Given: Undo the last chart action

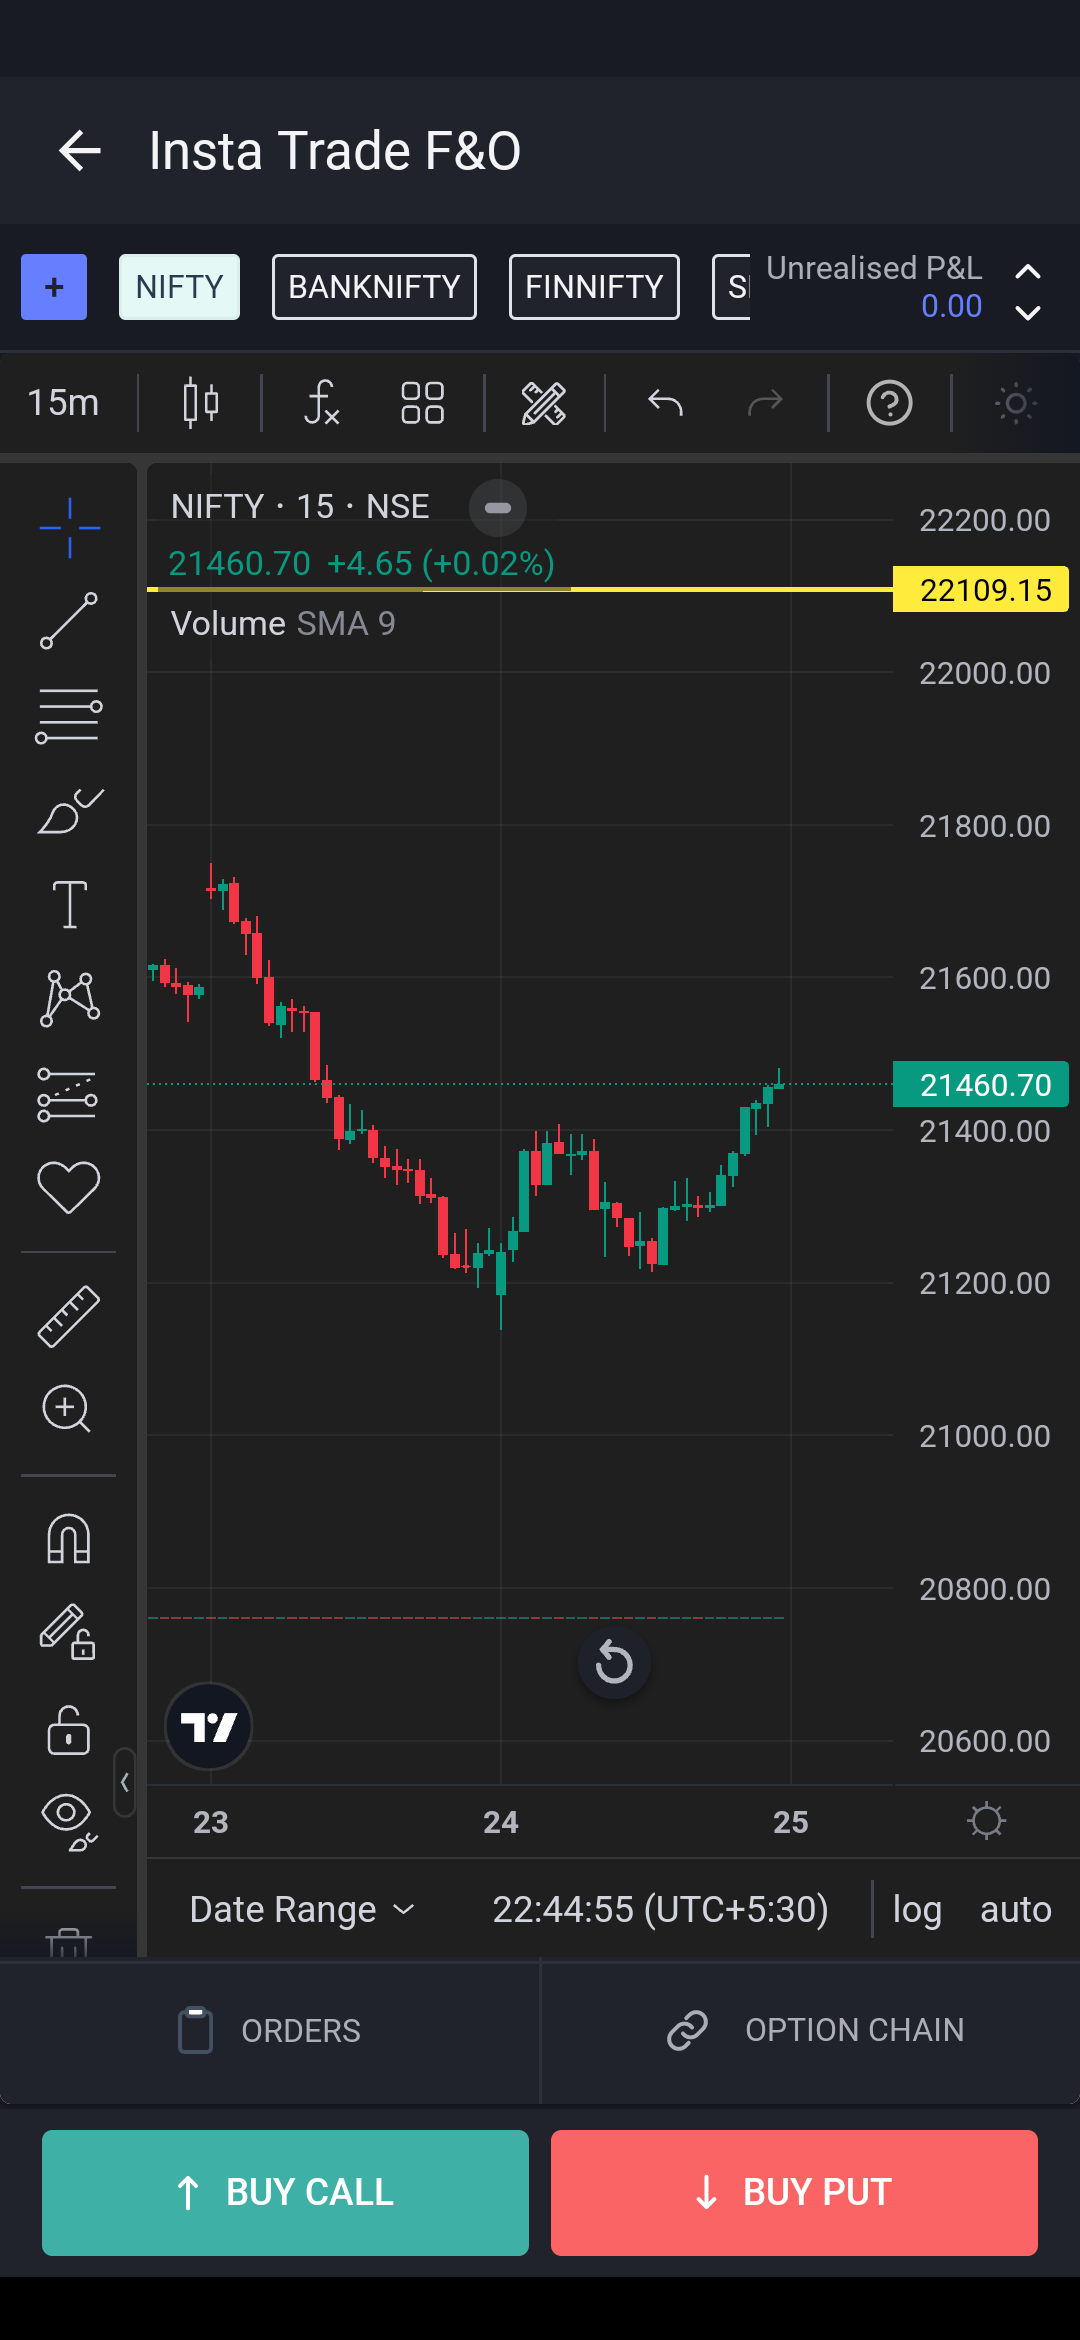Looking at the screenshot, I should (x=665, y=403).
